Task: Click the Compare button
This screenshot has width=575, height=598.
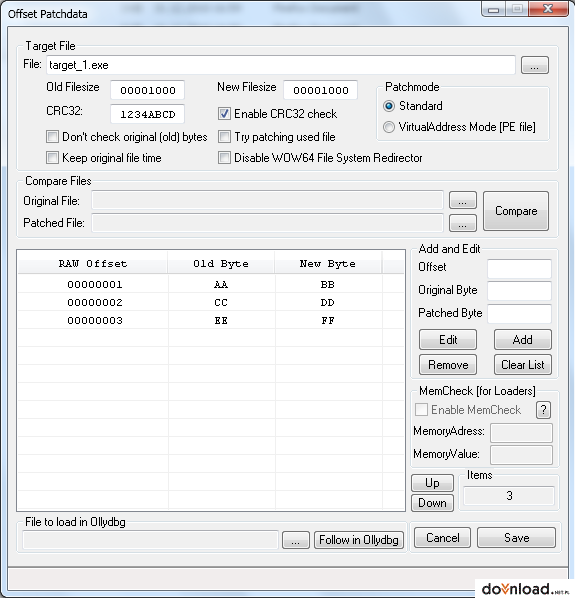Action: pos(516,211)
